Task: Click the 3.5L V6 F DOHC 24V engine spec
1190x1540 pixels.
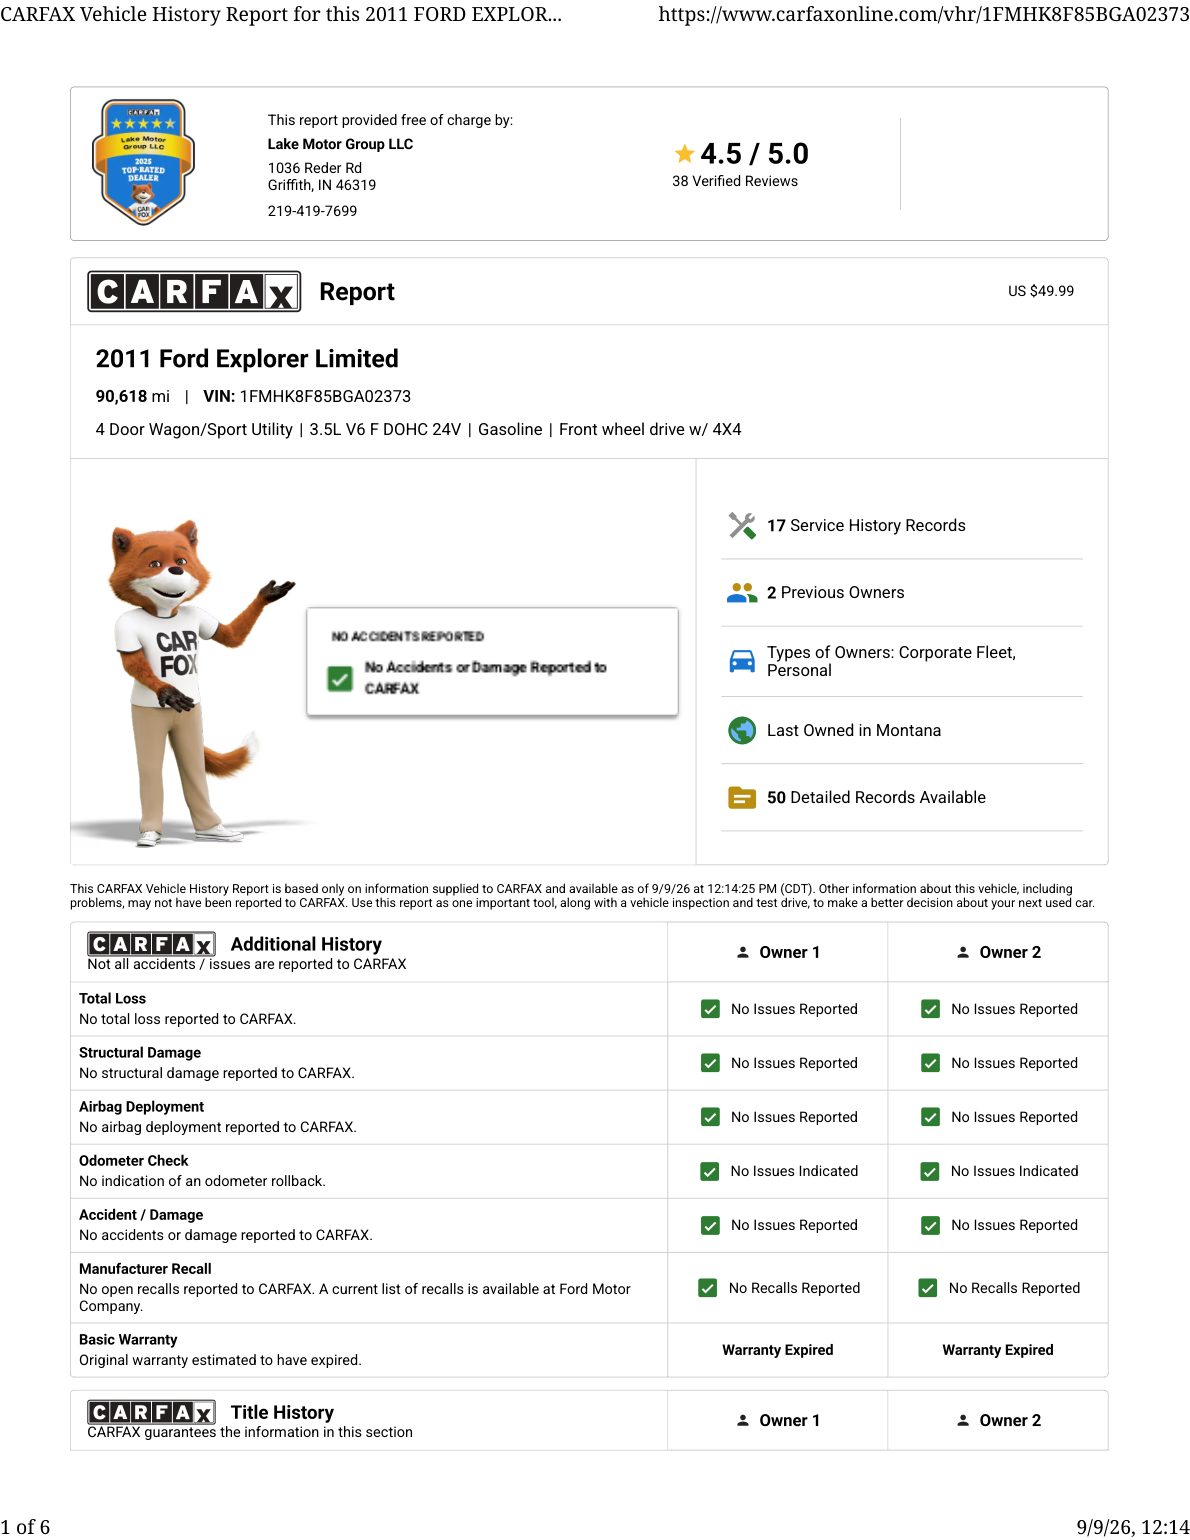Action: [385, 430]
